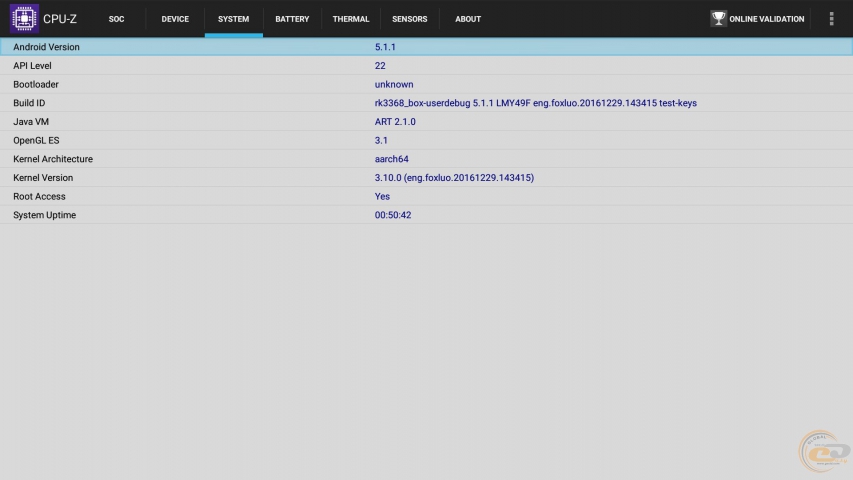Select the Bootloader row

pos(426,84)
